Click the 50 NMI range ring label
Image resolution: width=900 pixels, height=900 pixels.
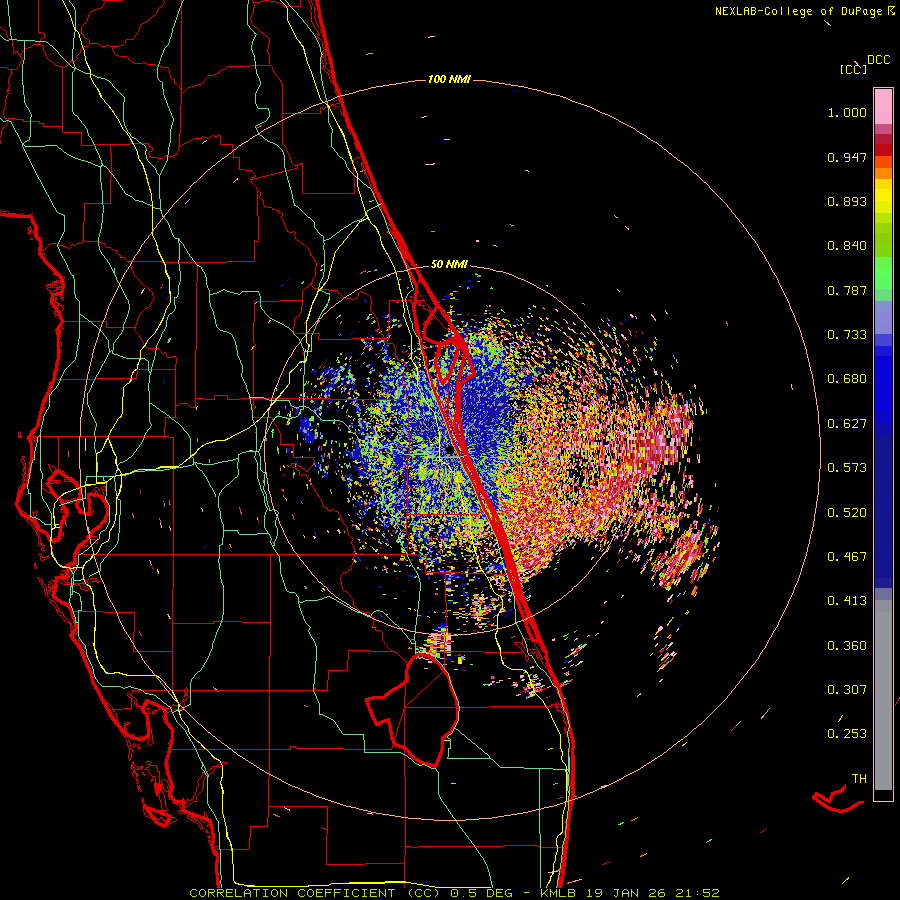click(x=449, y=264)
